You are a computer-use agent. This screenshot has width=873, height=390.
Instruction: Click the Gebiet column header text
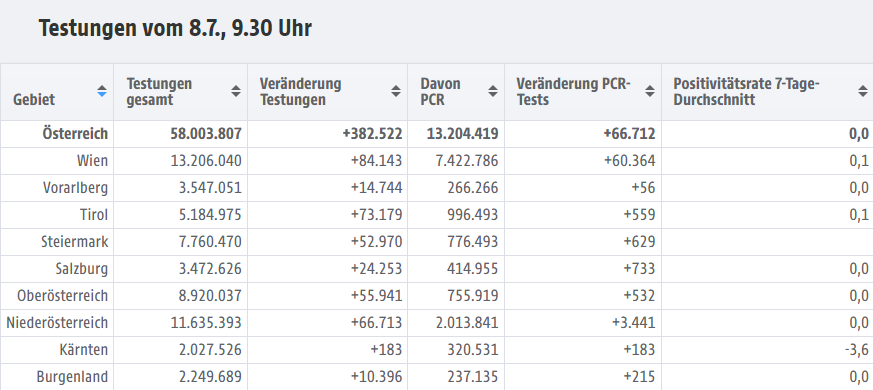tap(34, 100)
